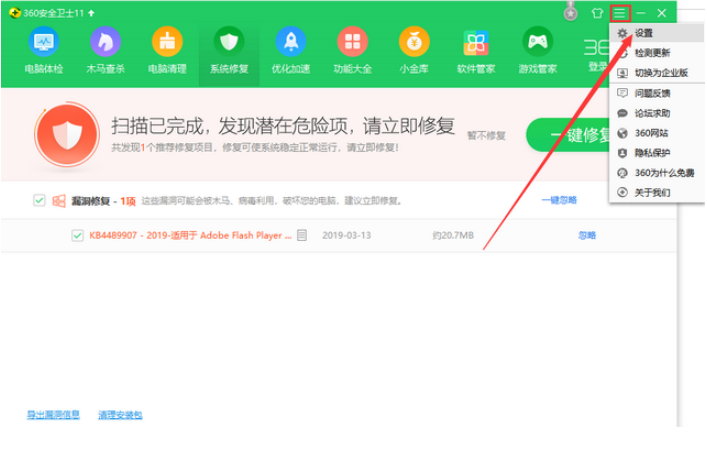Click the Windows icon beside 漏洞修复
The width and height of the screenshot is (707, 457).
point(59,201)
